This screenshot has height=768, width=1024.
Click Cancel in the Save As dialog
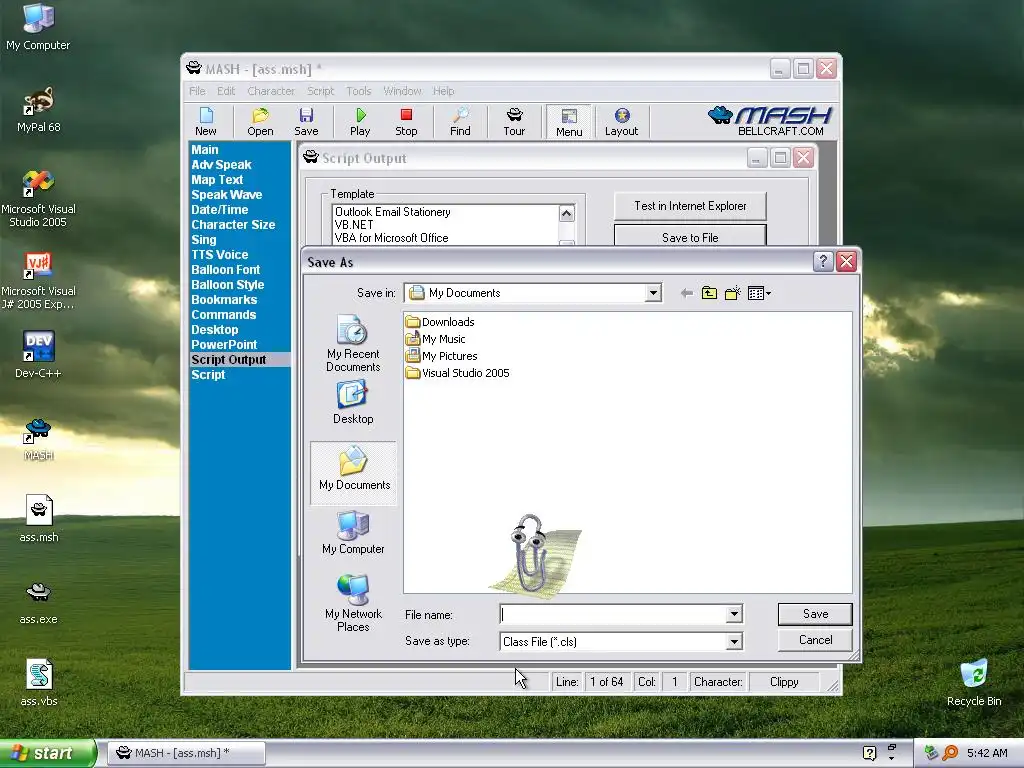tap(815, 640)
